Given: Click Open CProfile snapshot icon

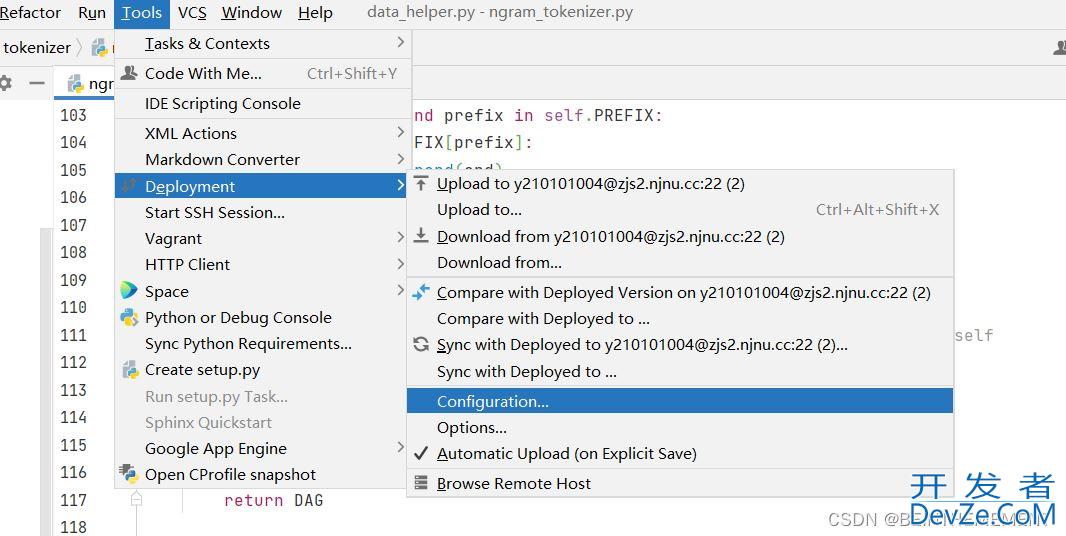Looking at the screenshot, I should [128, 473].
